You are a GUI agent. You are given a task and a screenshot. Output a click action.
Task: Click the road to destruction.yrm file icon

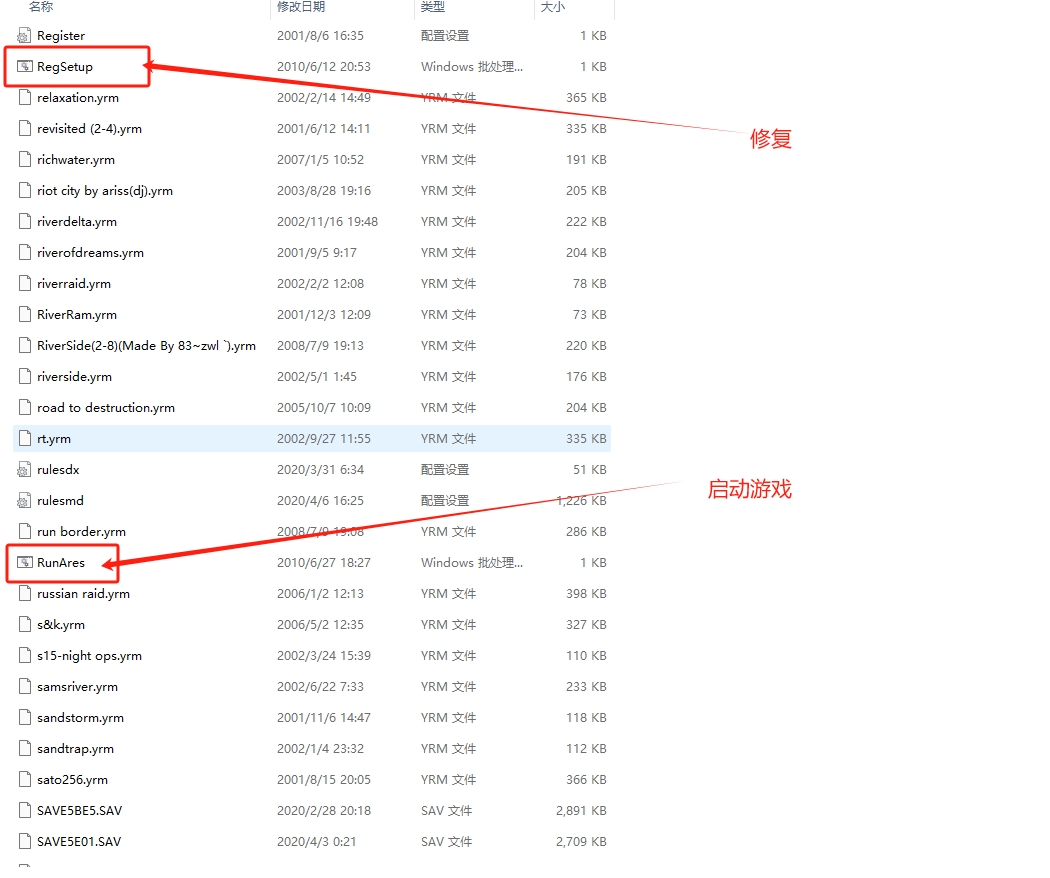(25, 408)
